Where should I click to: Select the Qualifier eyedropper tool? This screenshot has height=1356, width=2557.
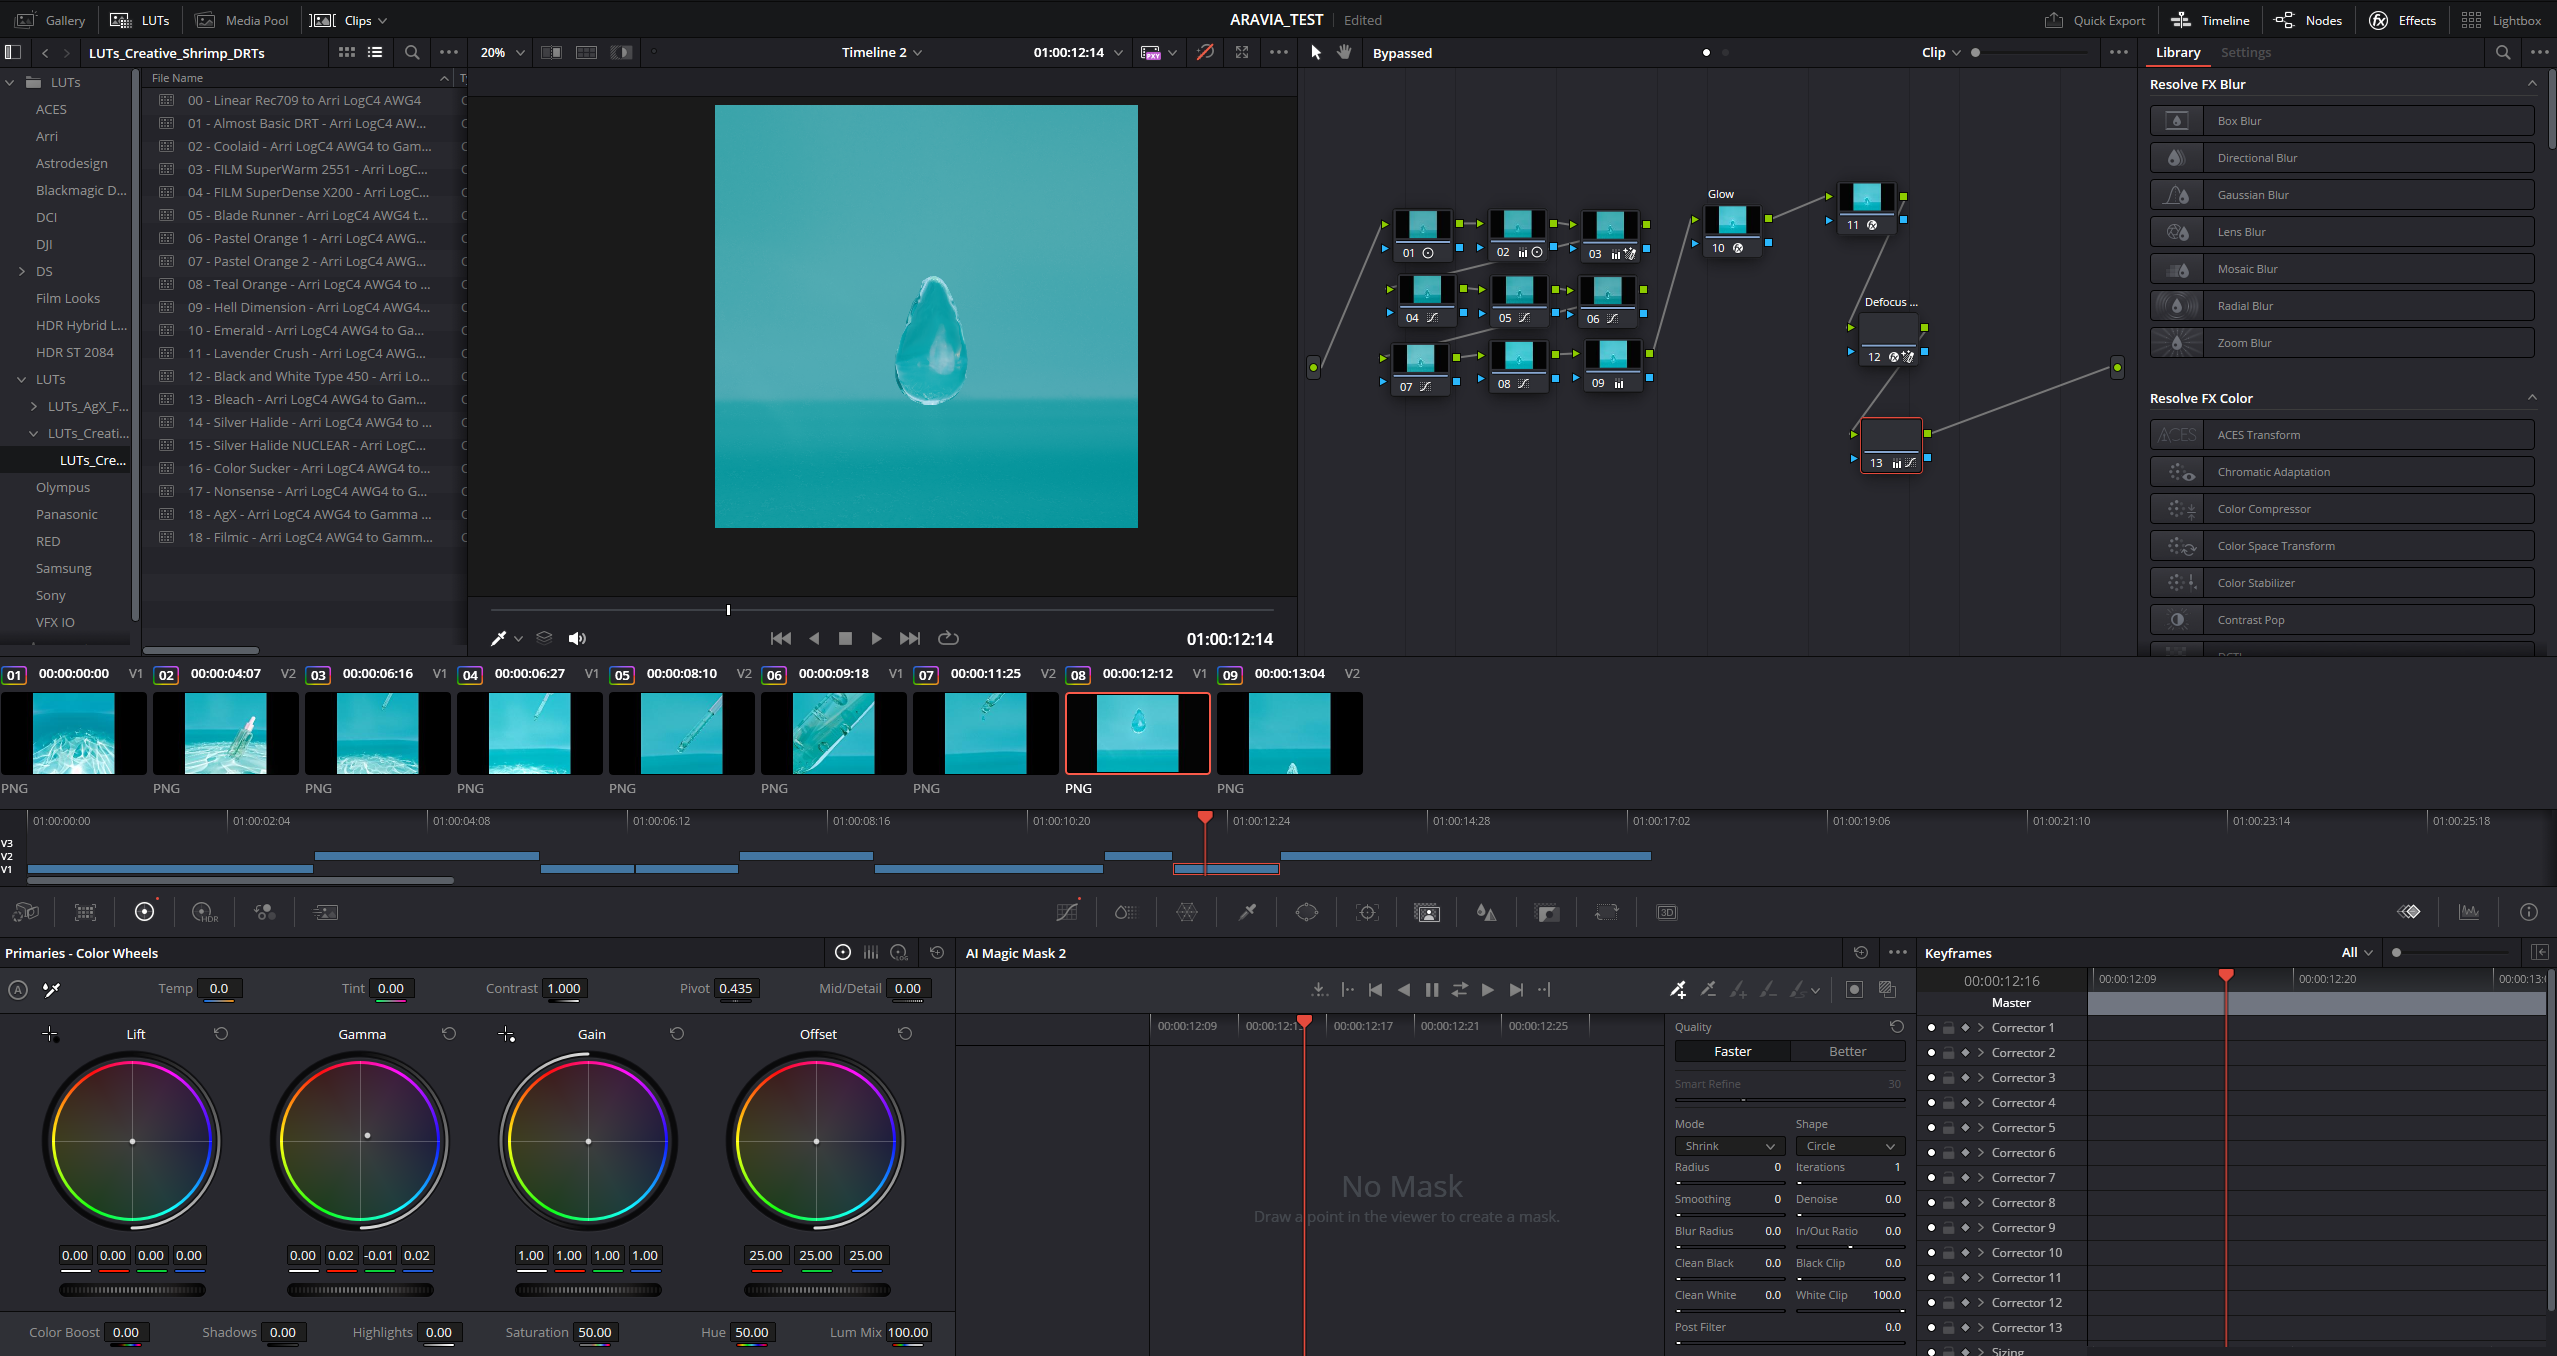pos(1247,912)
